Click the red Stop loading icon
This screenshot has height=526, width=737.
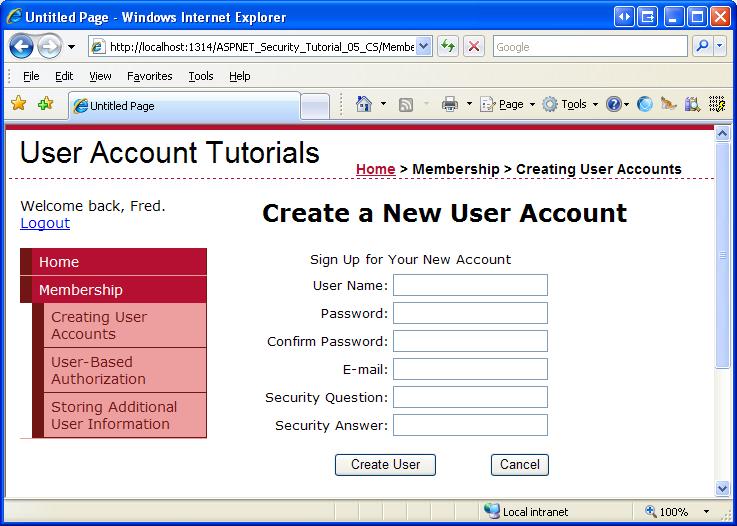pyautogui.click(x=474, y=47)
